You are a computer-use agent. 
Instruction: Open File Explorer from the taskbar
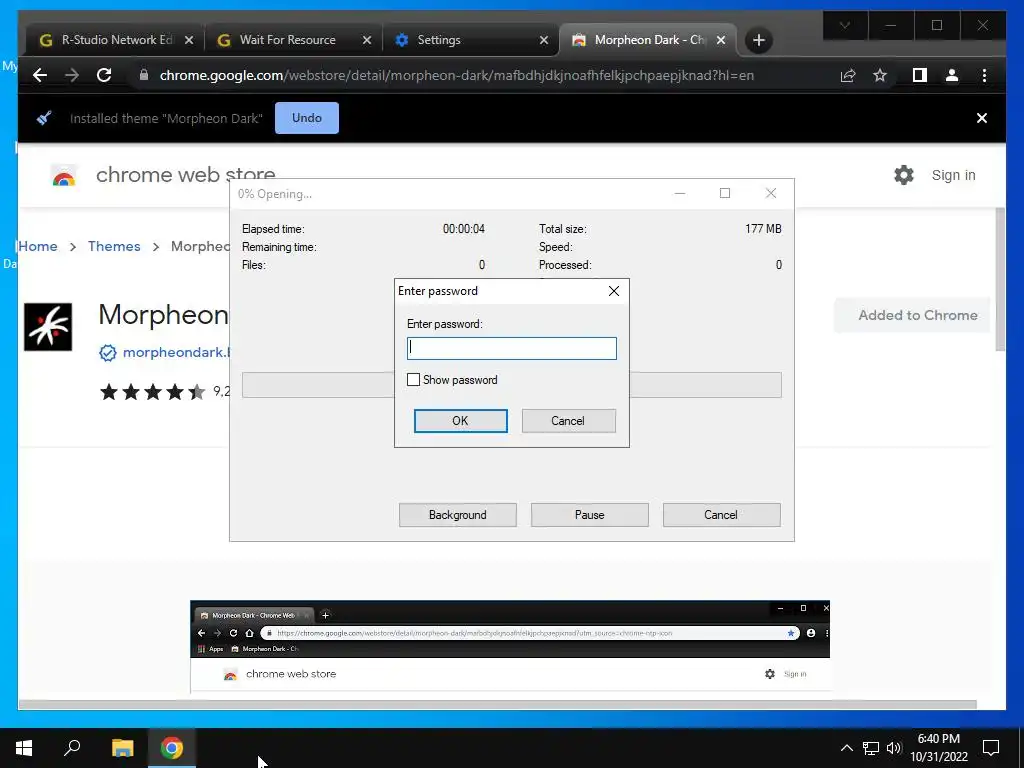point(122,748)
